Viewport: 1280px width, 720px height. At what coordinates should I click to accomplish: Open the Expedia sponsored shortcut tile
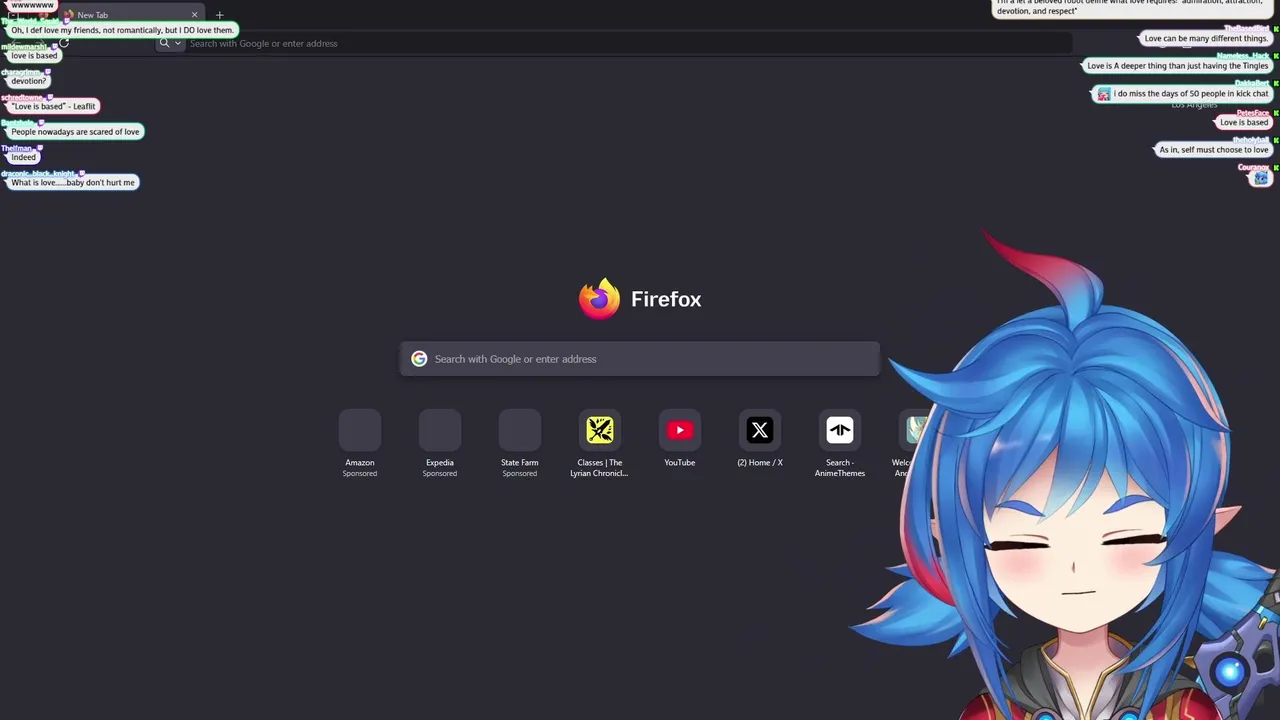440,430
